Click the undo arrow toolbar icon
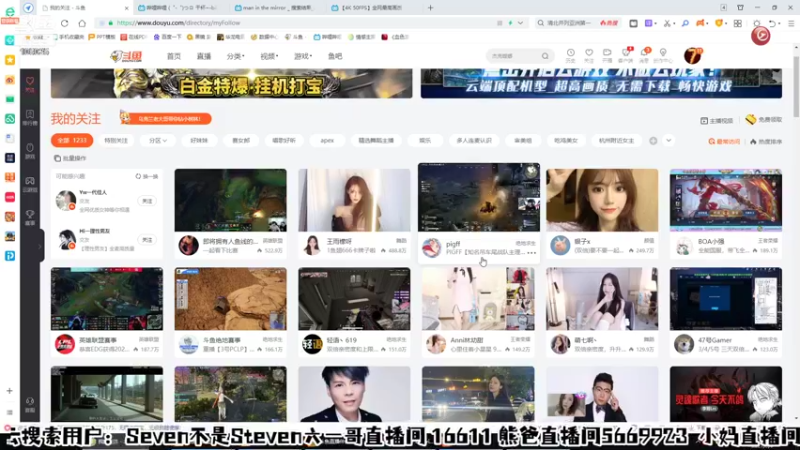The image size is (800, 450). pyautogui.click(x=772, y=23)
